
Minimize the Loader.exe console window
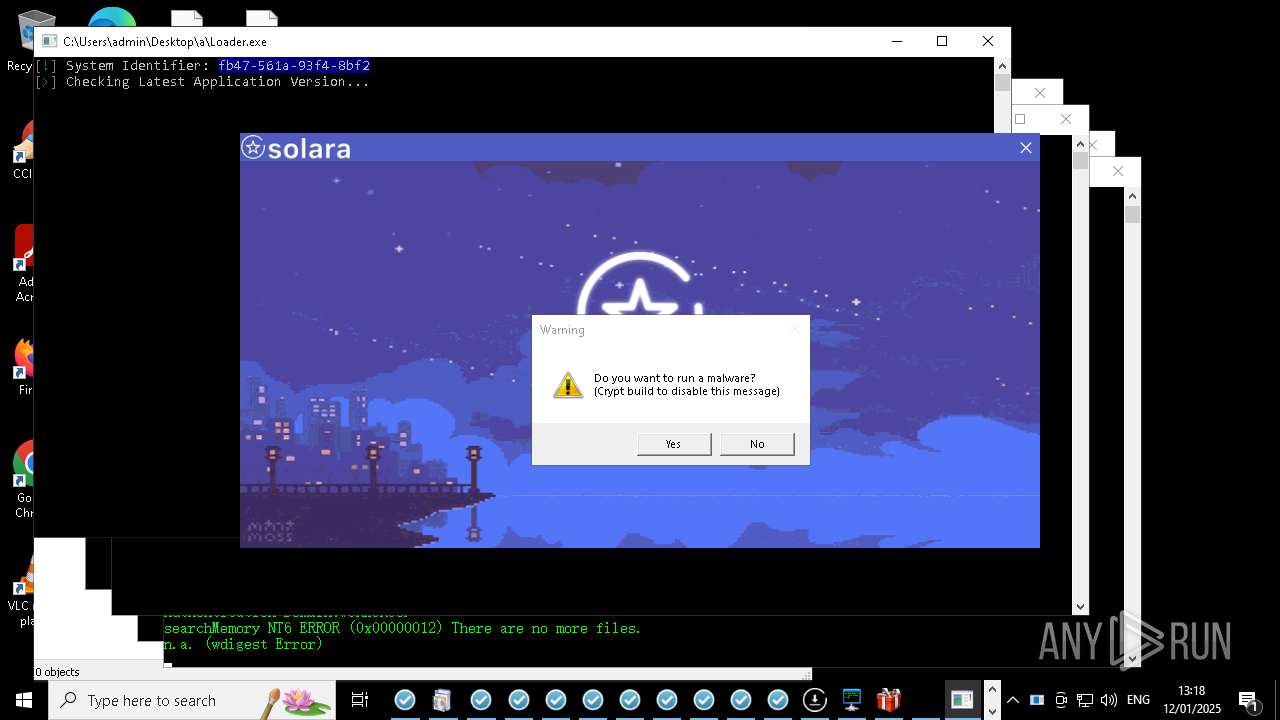pos(896,41)
